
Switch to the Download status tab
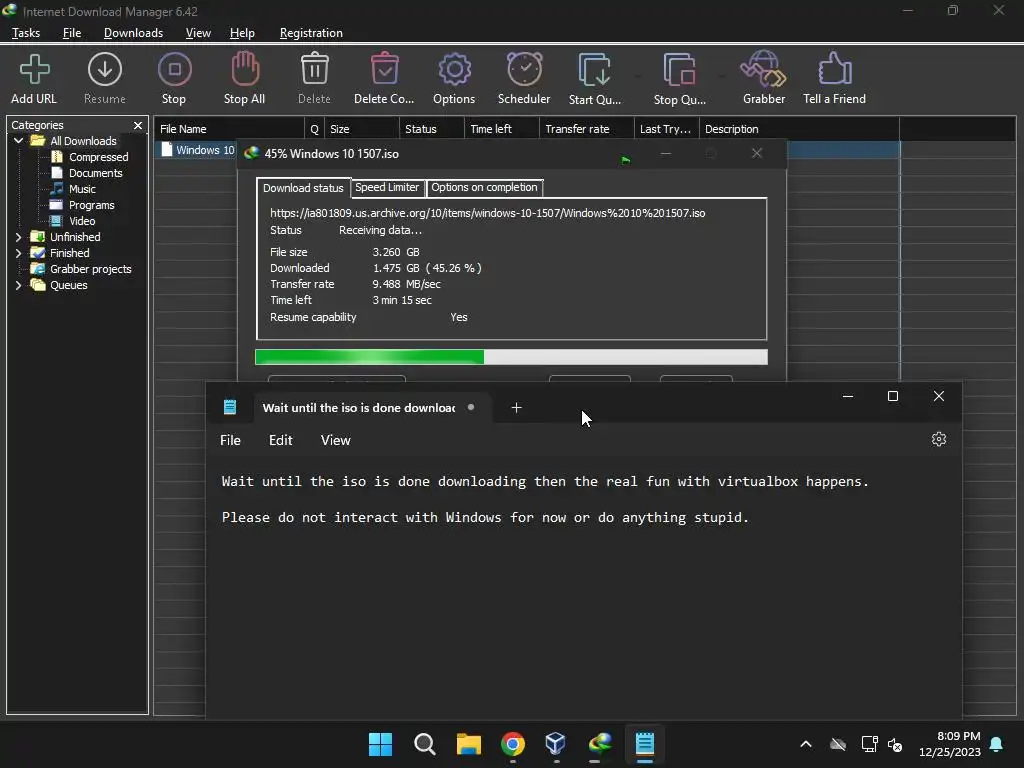303,188
